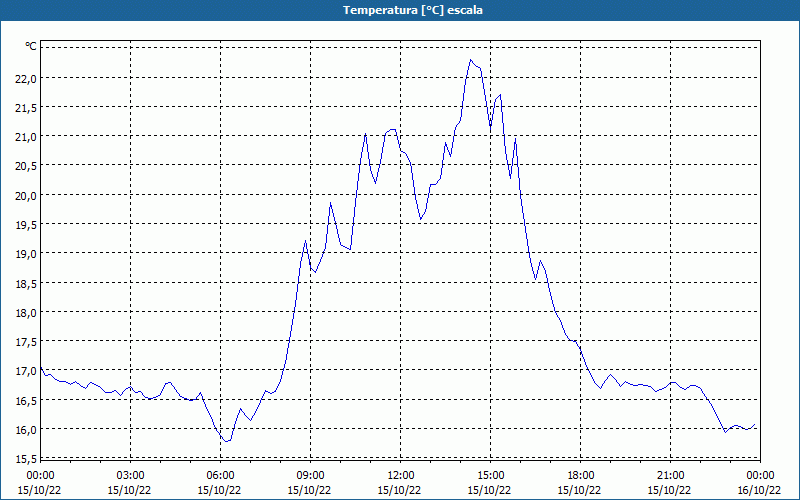Click the 09:00 time marker
This screenshot has width=800, height=500.
click(310, 475)
